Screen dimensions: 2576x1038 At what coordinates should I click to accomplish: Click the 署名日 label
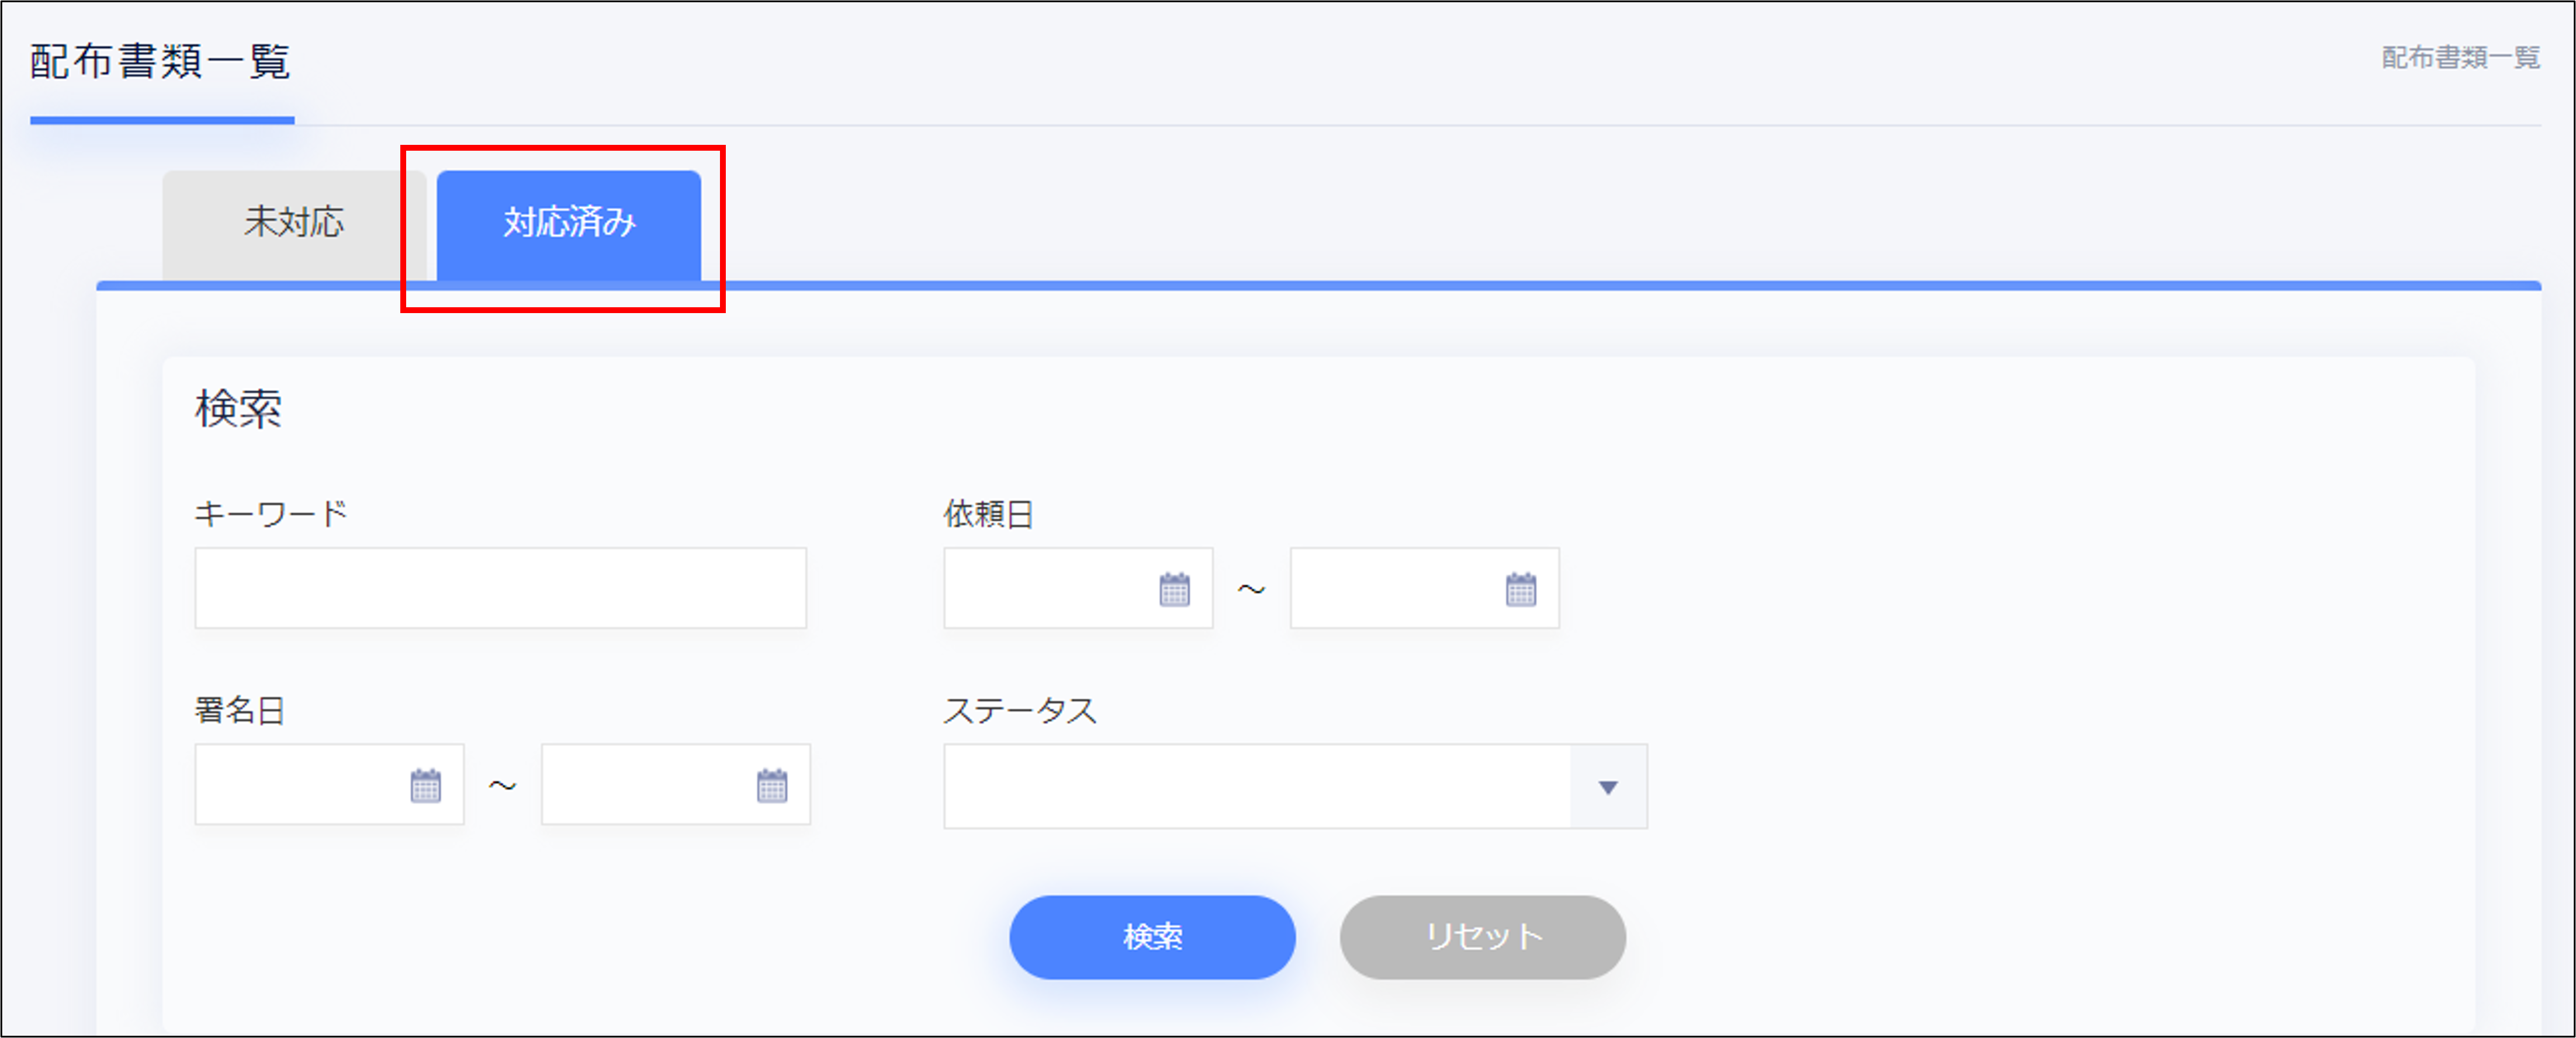tap(240, 710)
